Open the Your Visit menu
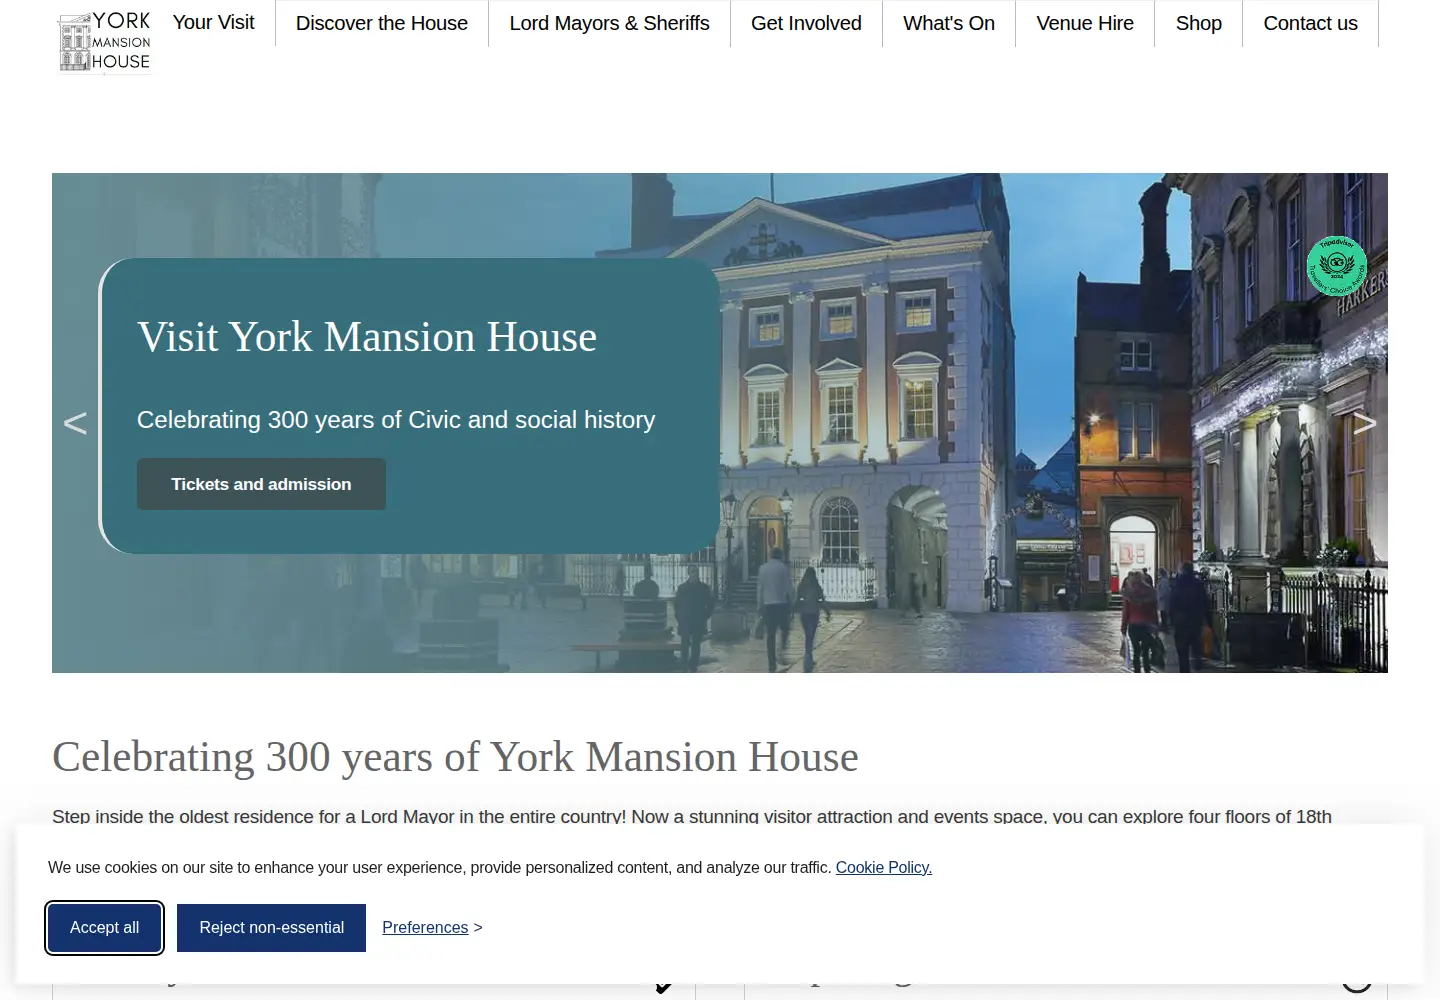The width and height of the screenshot is (1440, 1000). pos(213,22)
